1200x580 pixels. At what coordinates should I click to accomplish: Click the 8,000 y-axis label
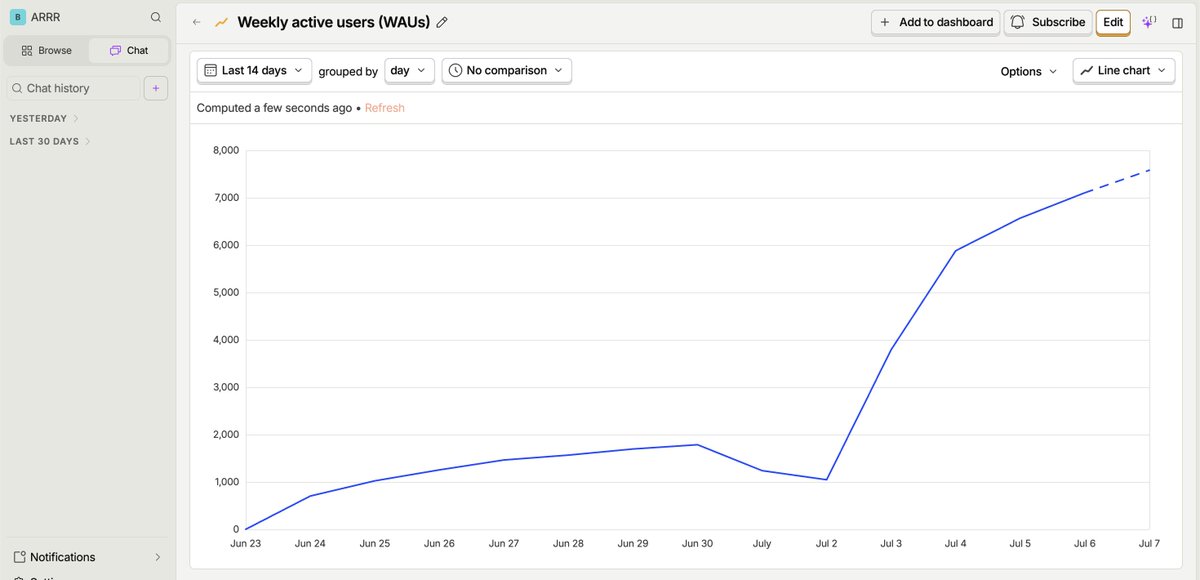pyautogui.click(x=226, y=150)
